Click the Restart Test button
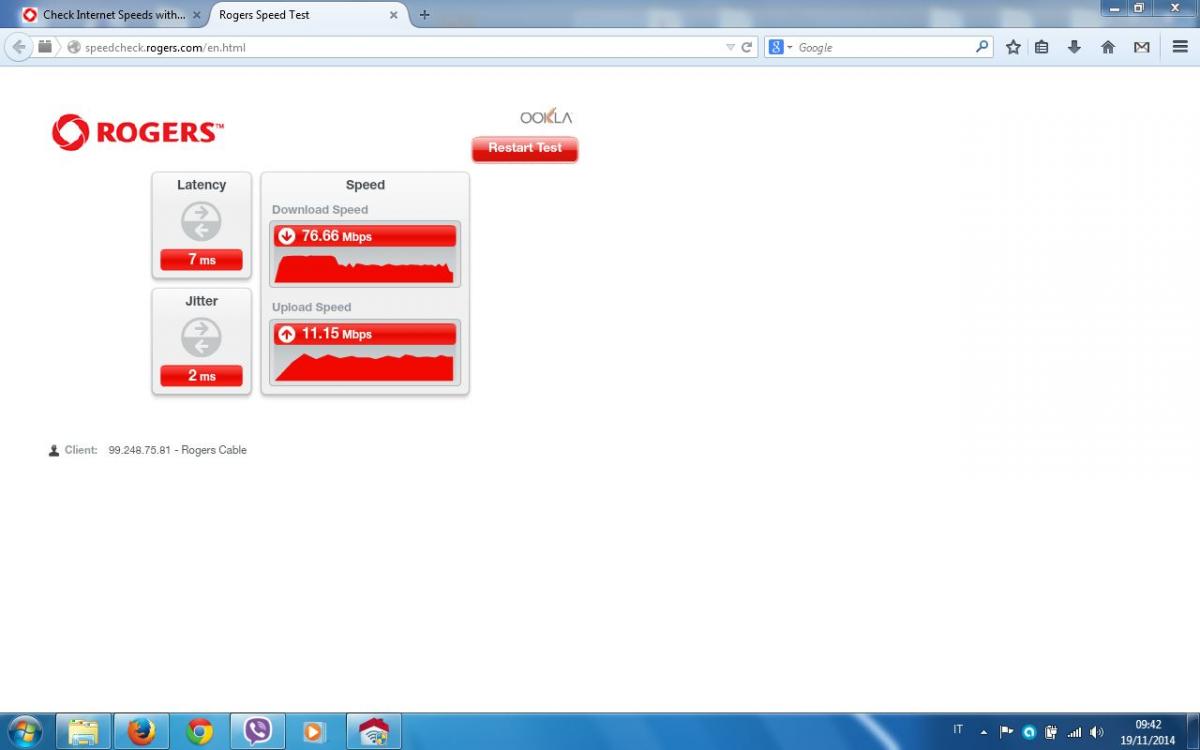The width and height of the screenshot is (1200, 750). click(525, 148)
